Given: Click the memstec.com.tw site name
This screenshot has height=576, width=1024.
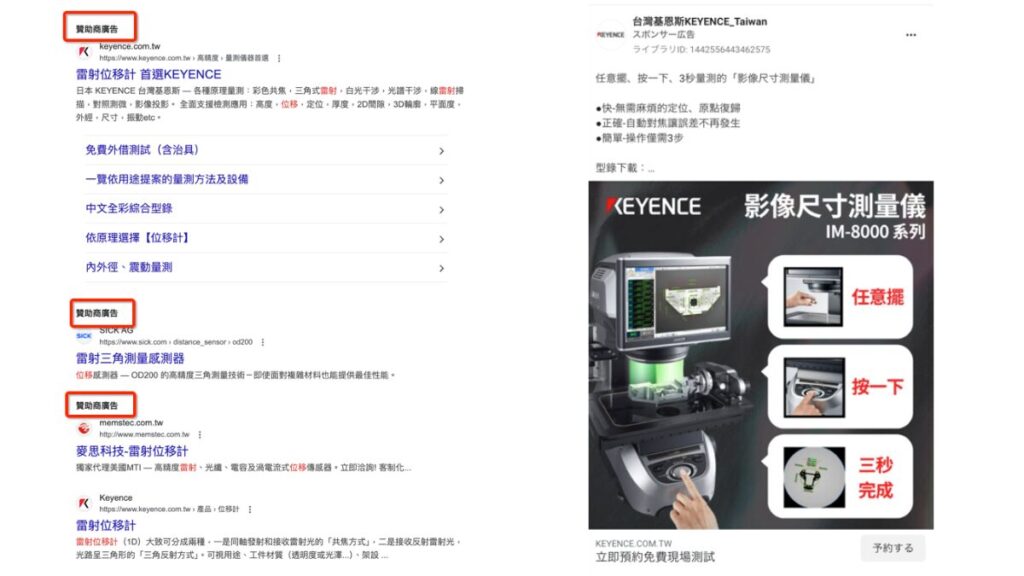Looking at the screenshot, I should [131, 423].
